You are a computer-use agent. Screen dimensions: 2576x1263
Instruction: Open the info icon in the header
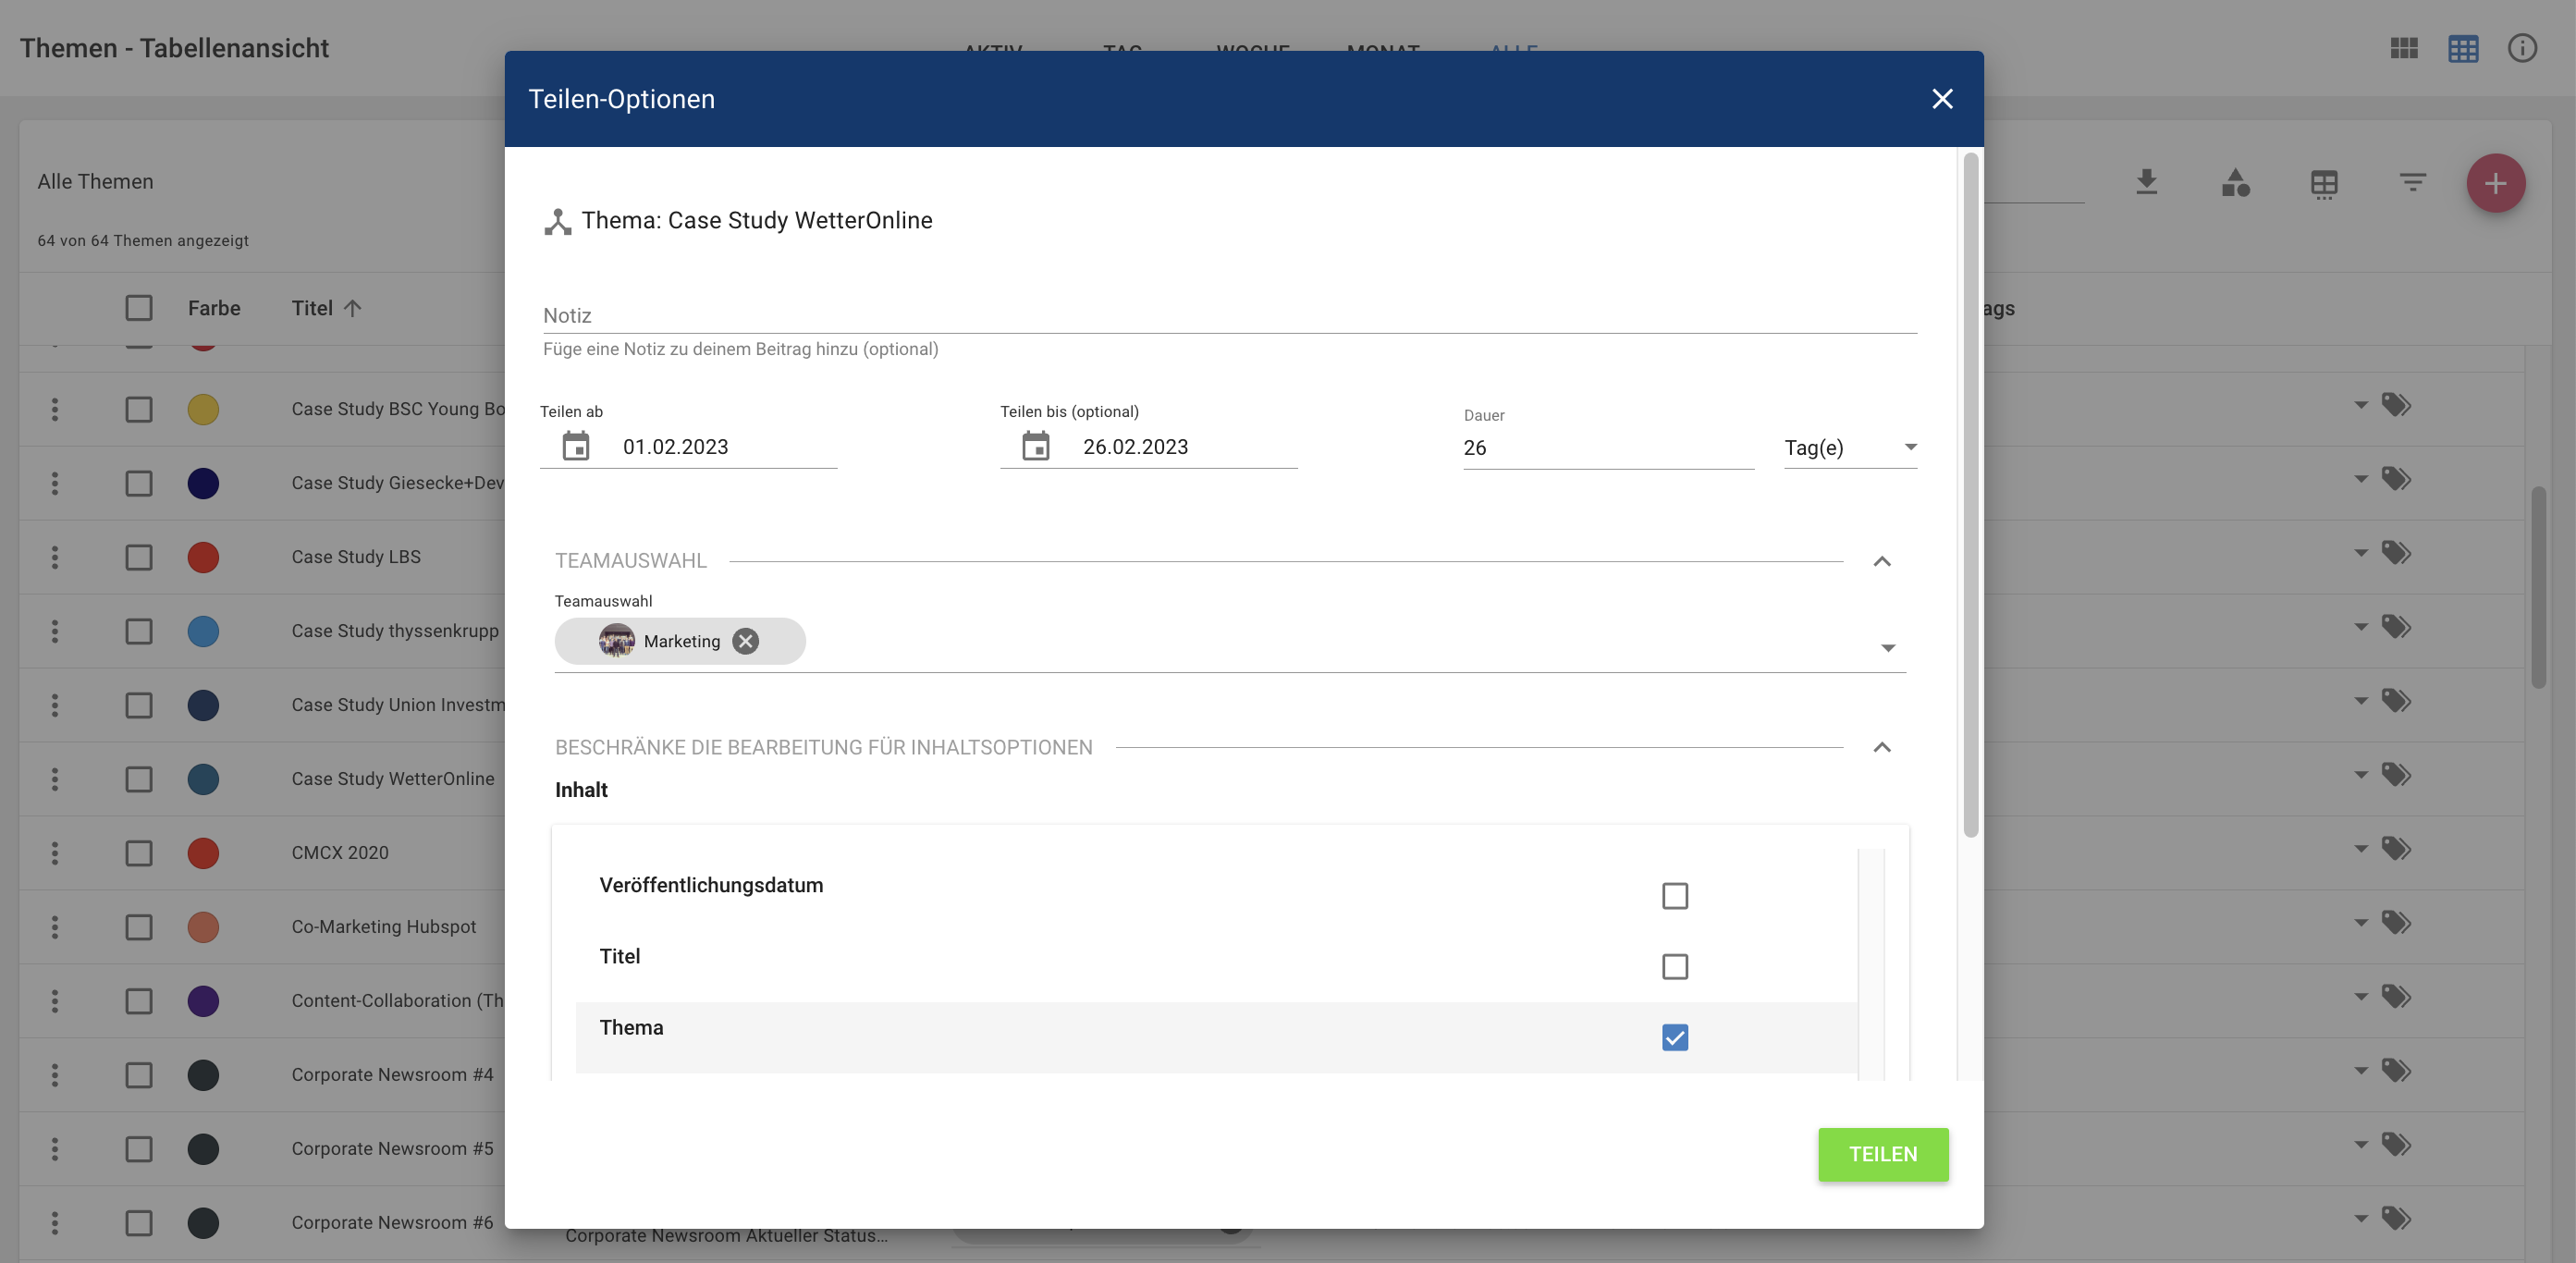(2522, 48)
